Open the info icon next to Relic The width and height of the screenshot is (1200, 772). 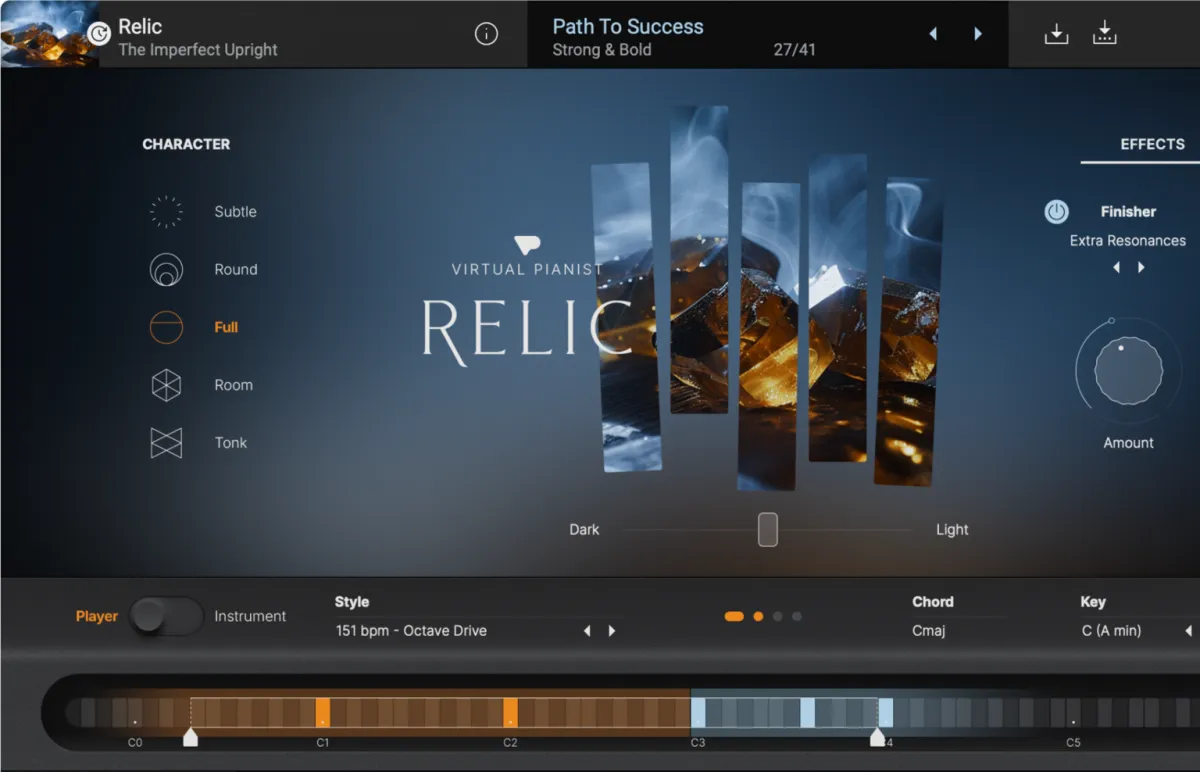click(486, 34)
